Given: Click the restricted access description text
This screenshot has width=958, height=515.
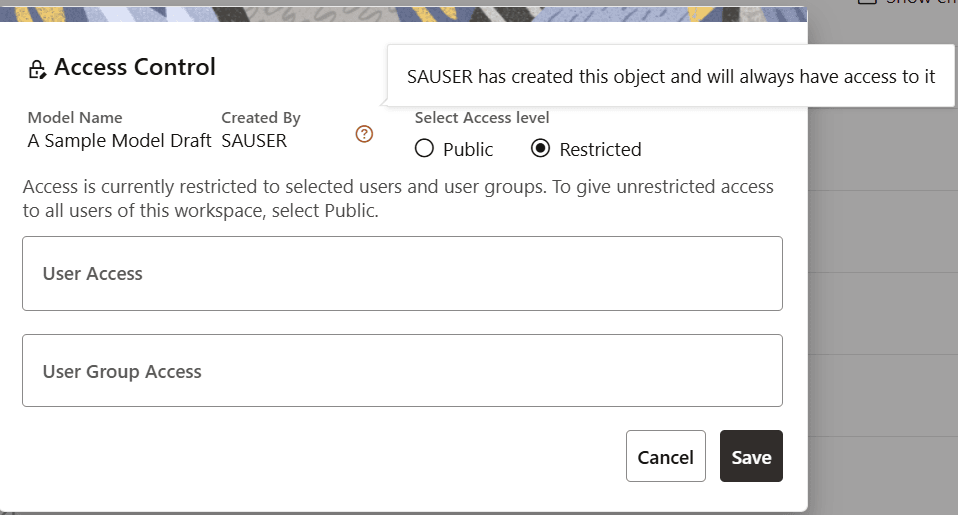Looking at the screenshot, I should pyautogui.click(x=398, y=199).
